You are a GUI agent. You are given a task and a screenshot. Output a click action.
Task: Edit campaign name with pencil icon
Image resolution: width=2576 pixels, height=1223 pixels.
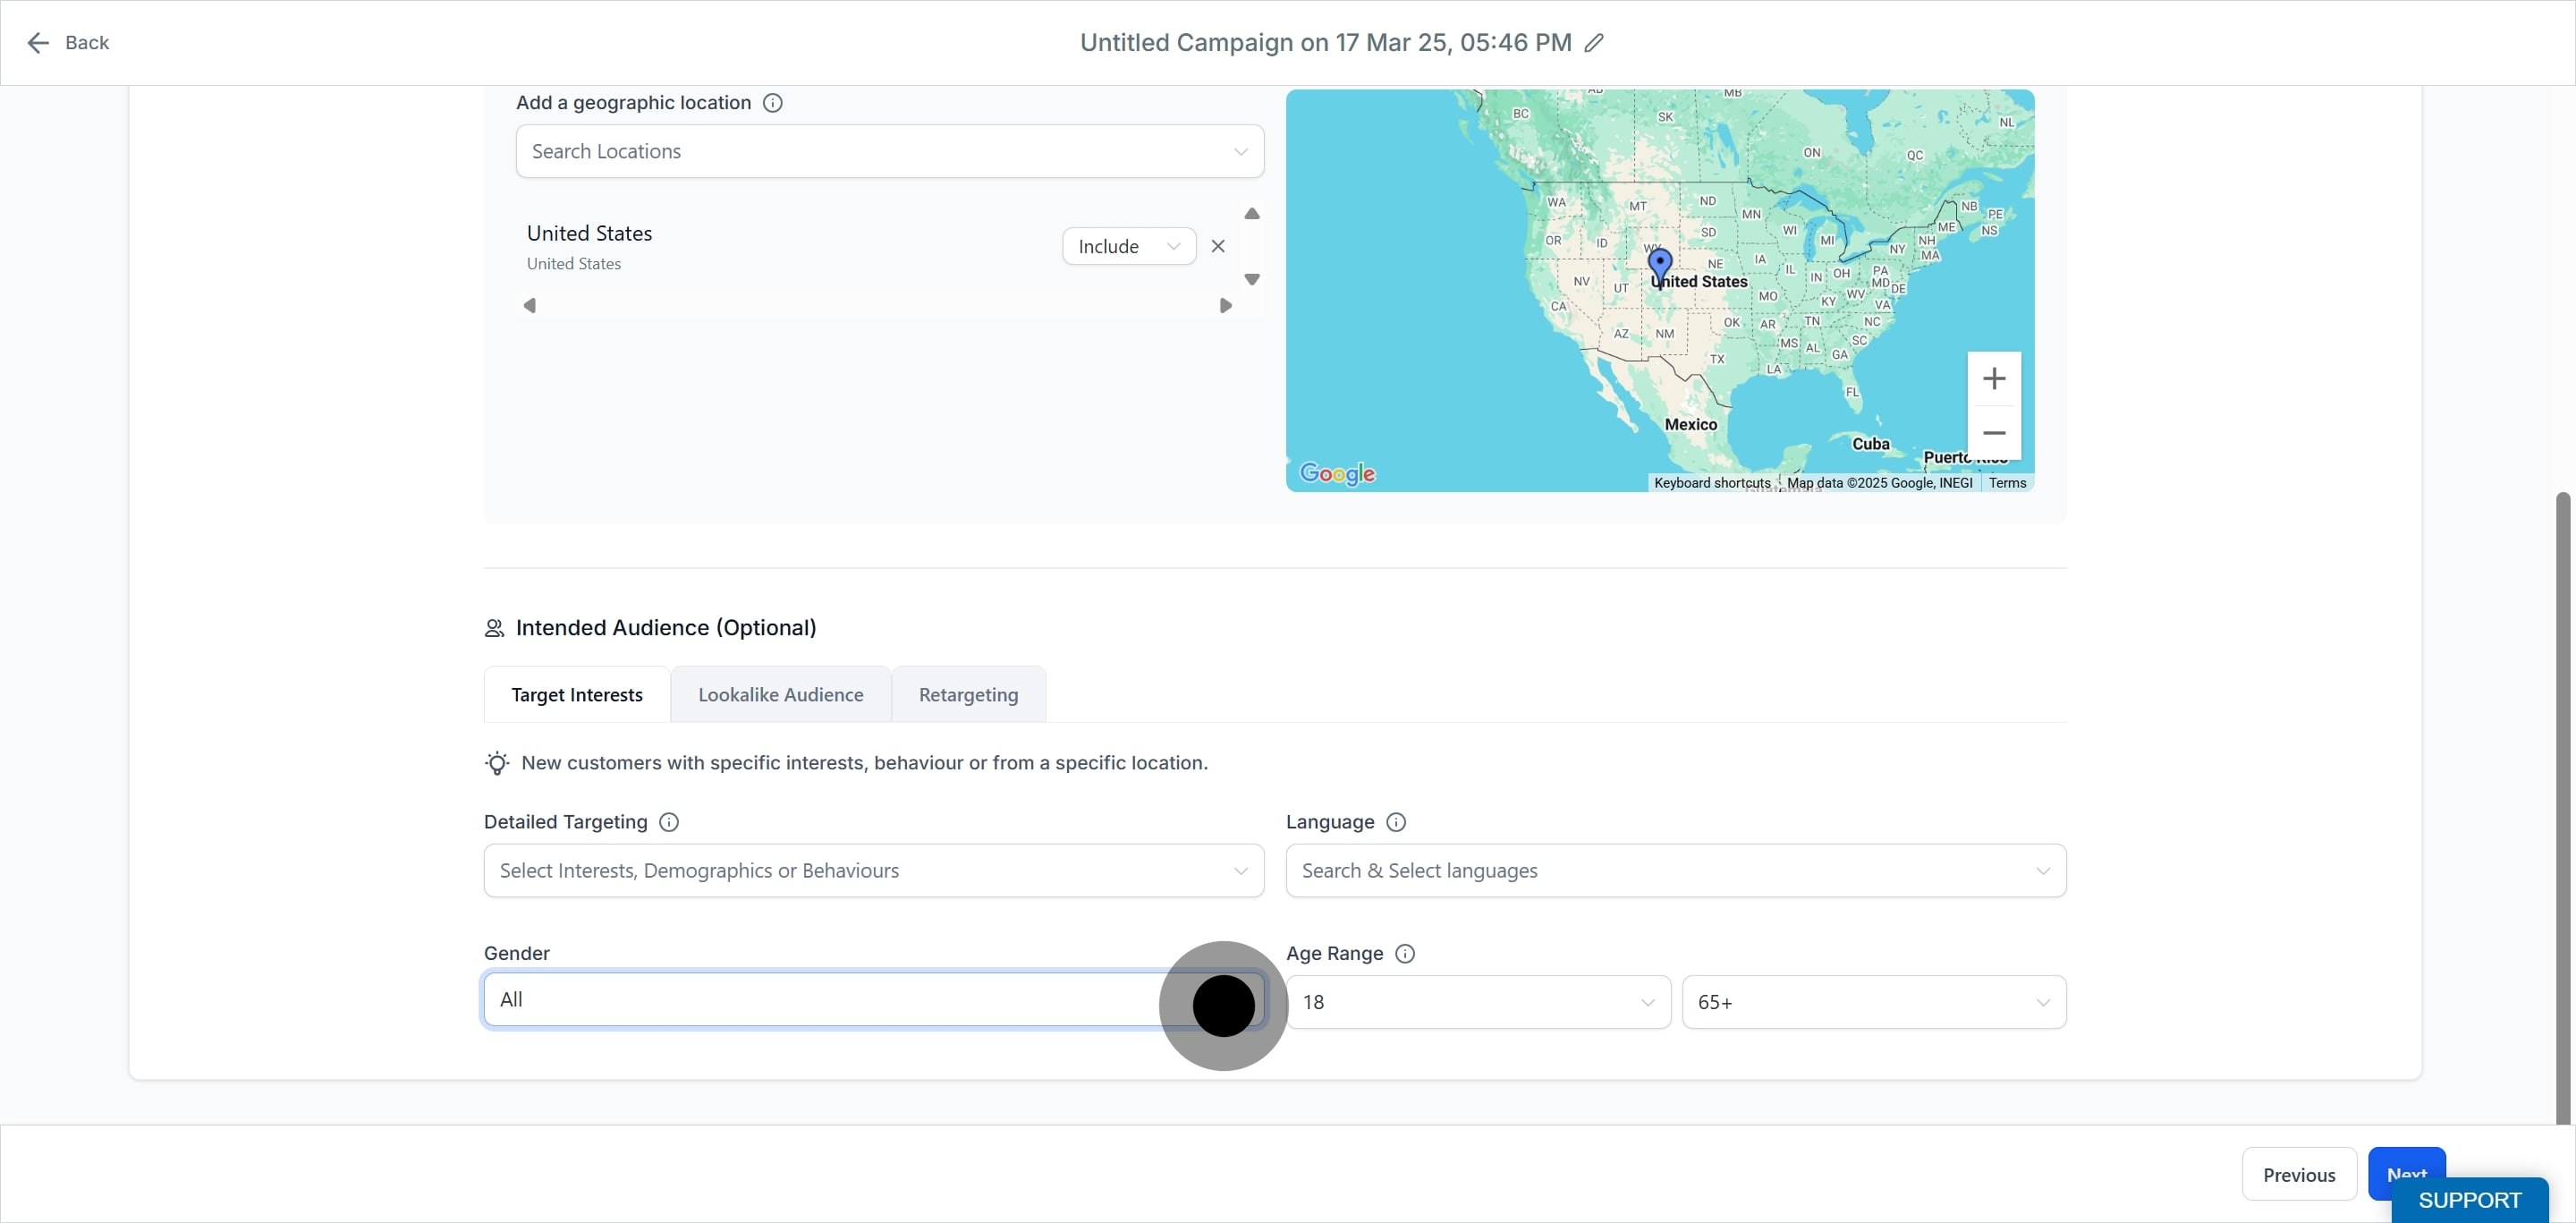click(1594, 43)
